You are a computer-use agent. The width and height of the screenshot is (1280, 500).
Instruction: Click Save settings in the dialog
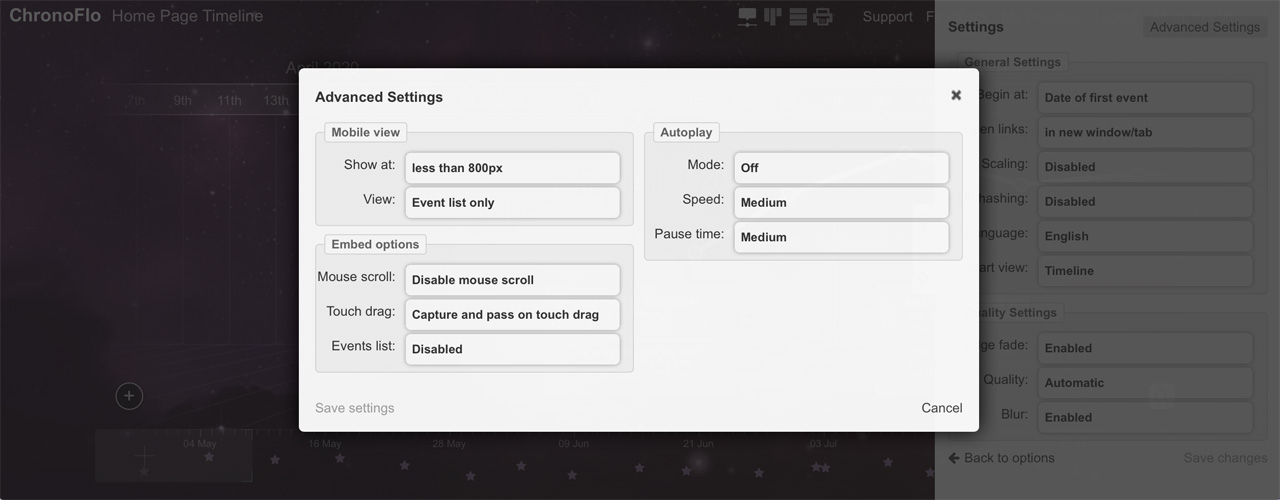coord(355,408)
